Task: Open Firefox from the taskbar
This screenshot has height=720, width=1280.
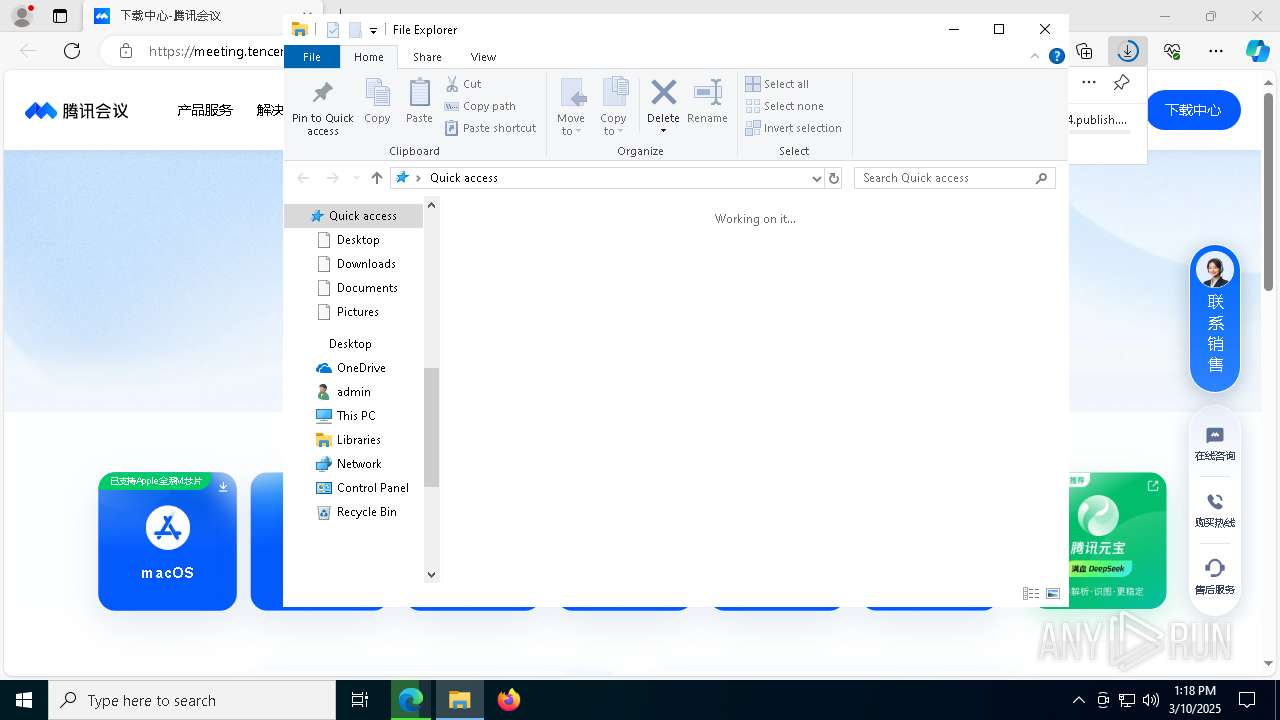Action: (x=509, y=700)
